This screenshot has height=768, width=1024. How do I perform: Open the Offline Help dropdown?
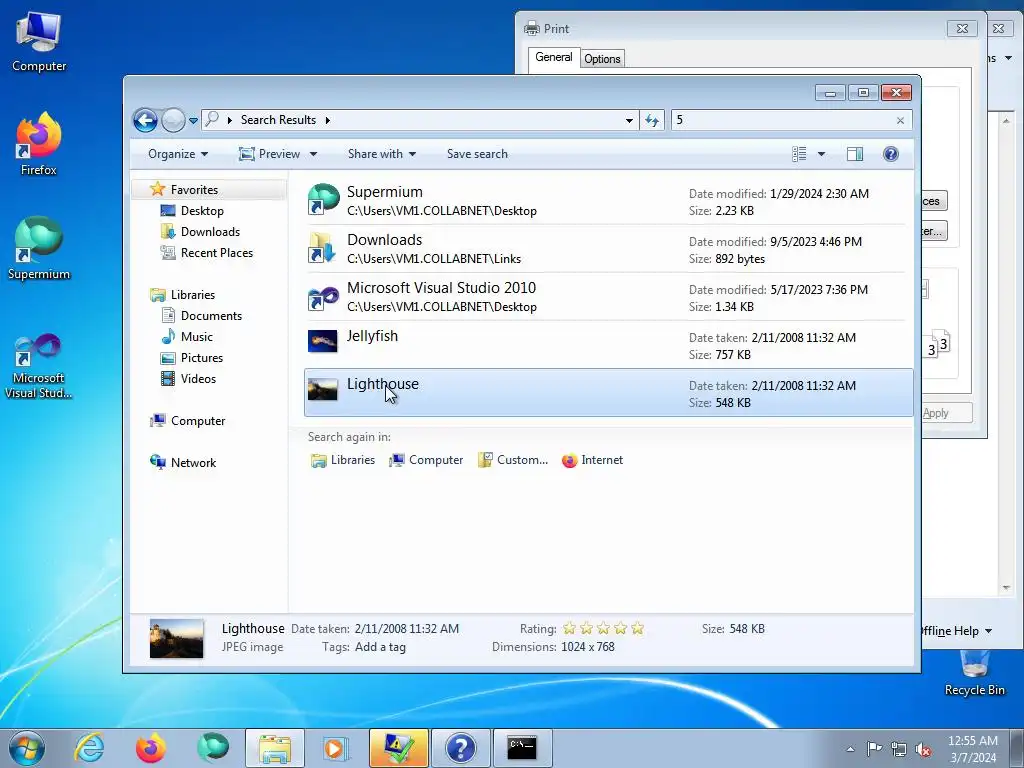point(957,631)
